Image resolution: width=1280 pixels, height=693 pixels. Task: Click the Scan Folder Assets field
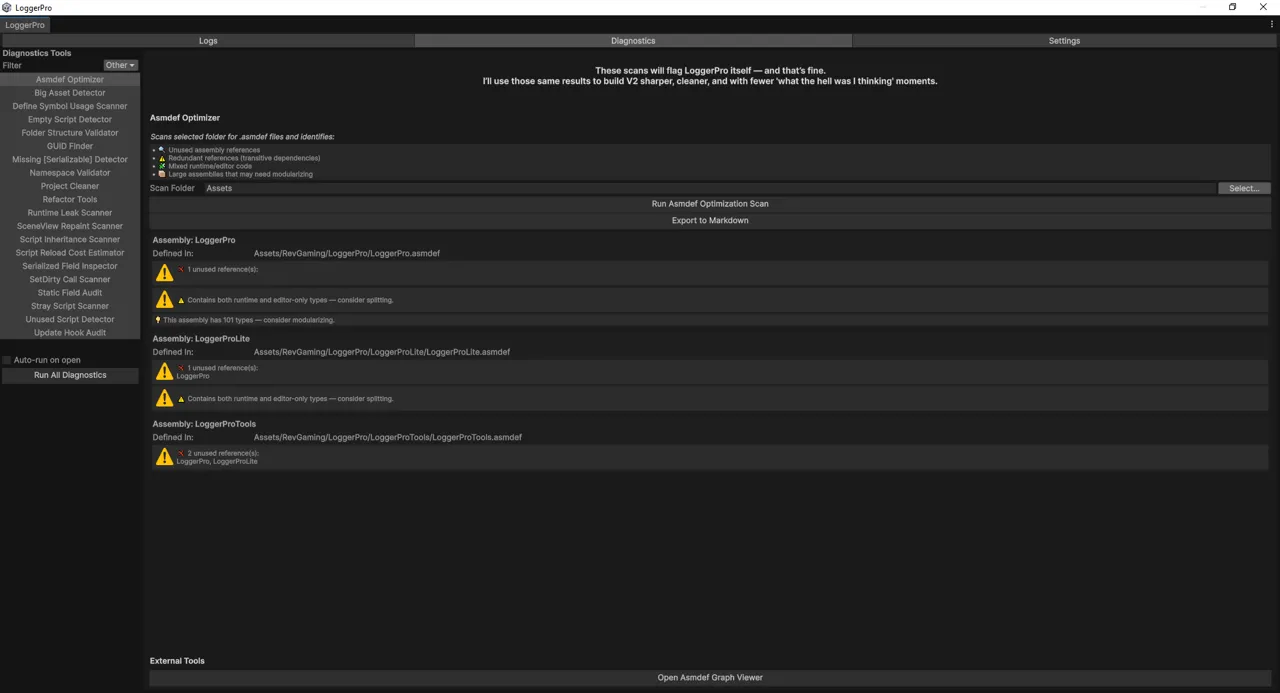(710, 188)
